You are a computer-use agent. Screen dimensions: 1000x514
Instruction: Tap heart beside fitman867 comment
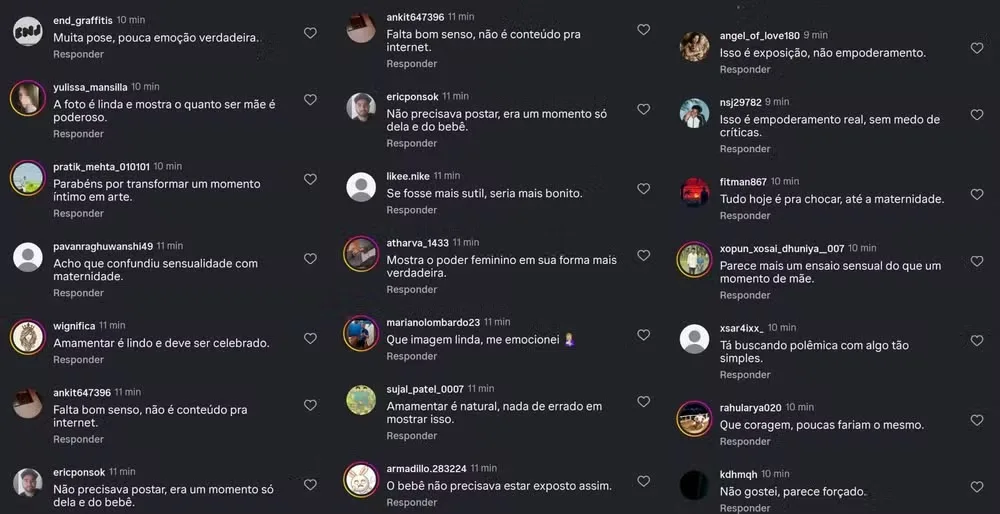(x=977, y=195)
